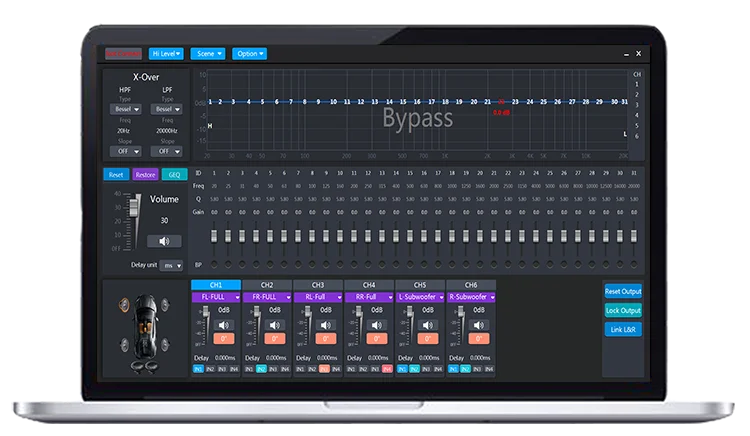This screenshot has width=750, height=436.
Task: Toggle the IN1 input on CH1
Action: [x=198, y=369]
